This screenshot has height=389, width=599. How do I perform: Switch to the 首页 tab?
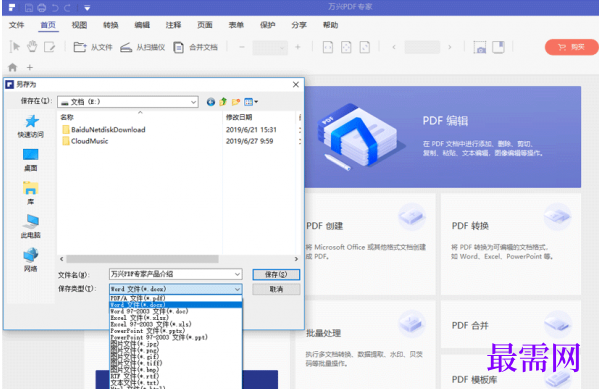click(x=48, y=25)
